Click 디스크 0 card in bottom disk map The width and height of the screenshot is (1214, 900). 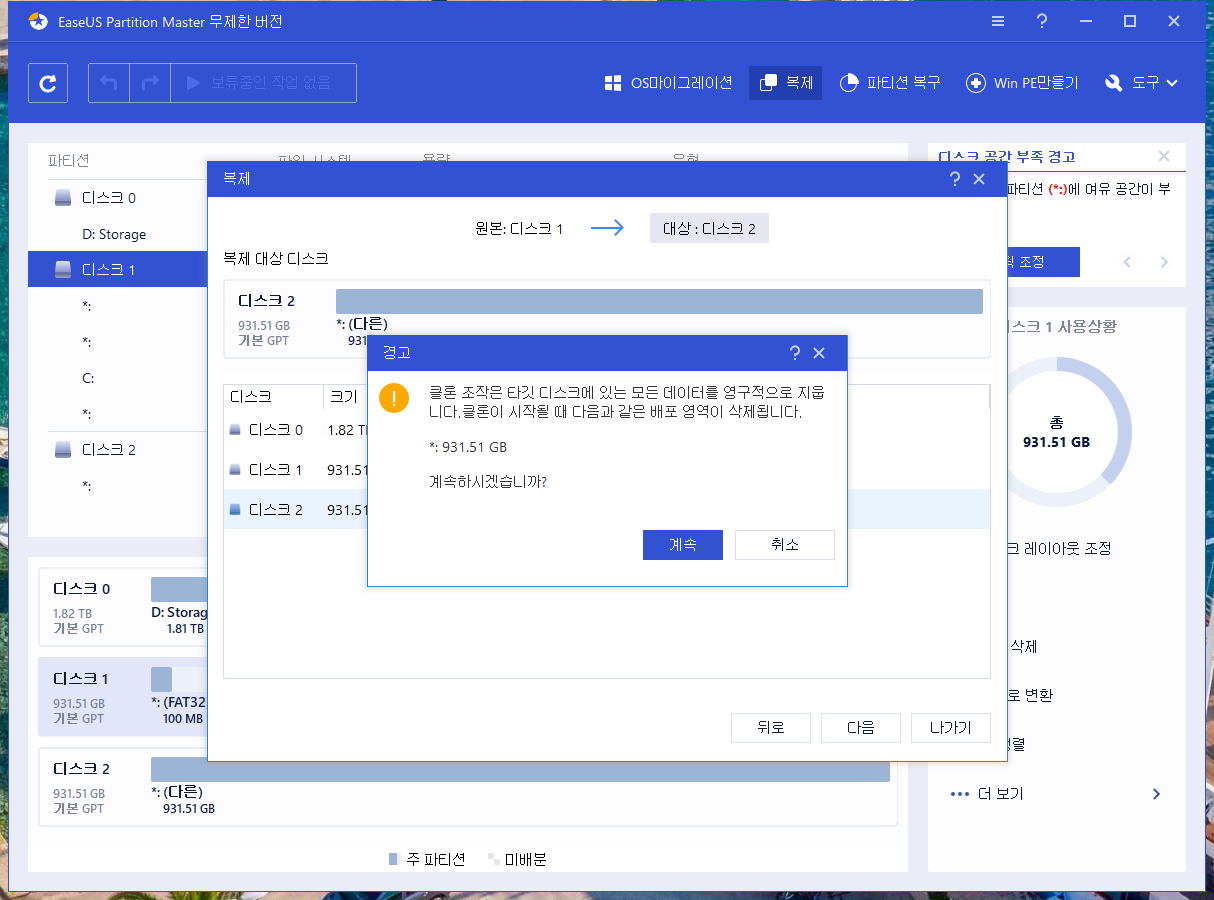[x=123, y=608]
